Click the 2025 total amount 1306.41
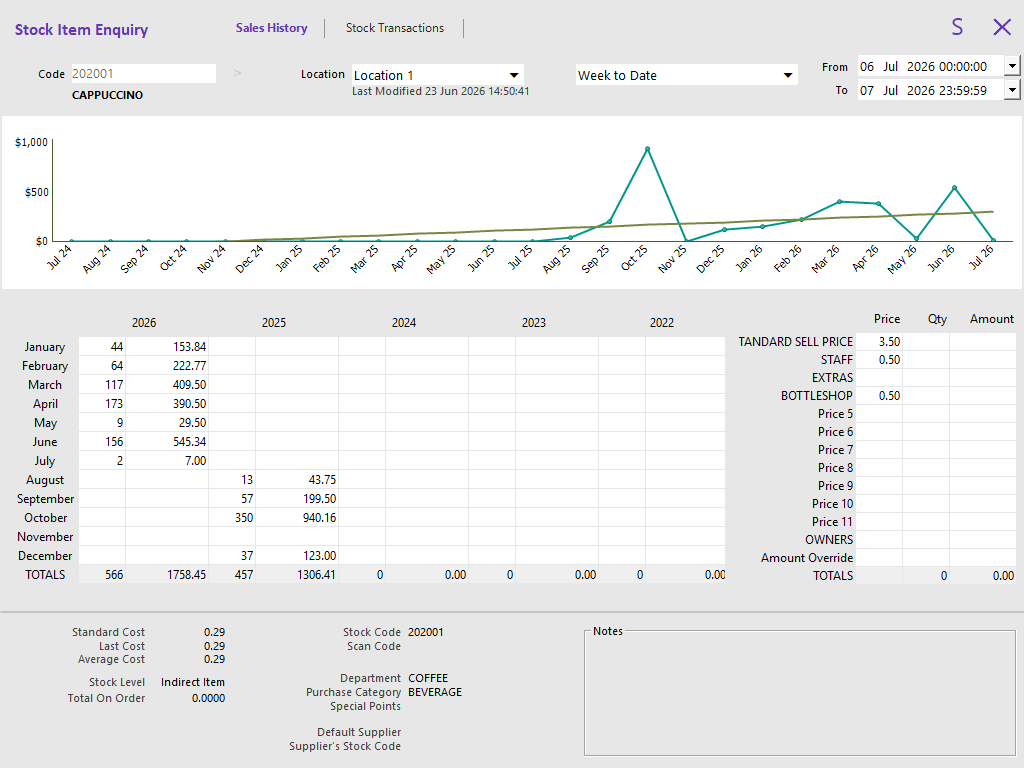The width and height of the screenshot is (1024, 768). (x=297, y=575)
